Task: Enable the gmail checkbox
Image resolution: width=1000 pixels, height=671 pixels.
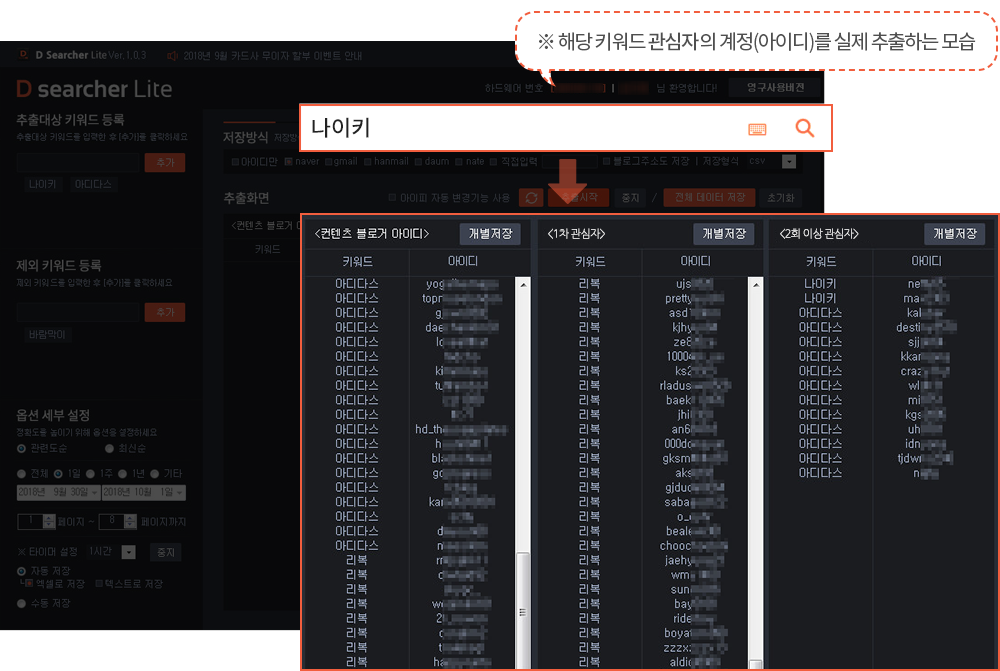Action: click(x=328, y=162)
